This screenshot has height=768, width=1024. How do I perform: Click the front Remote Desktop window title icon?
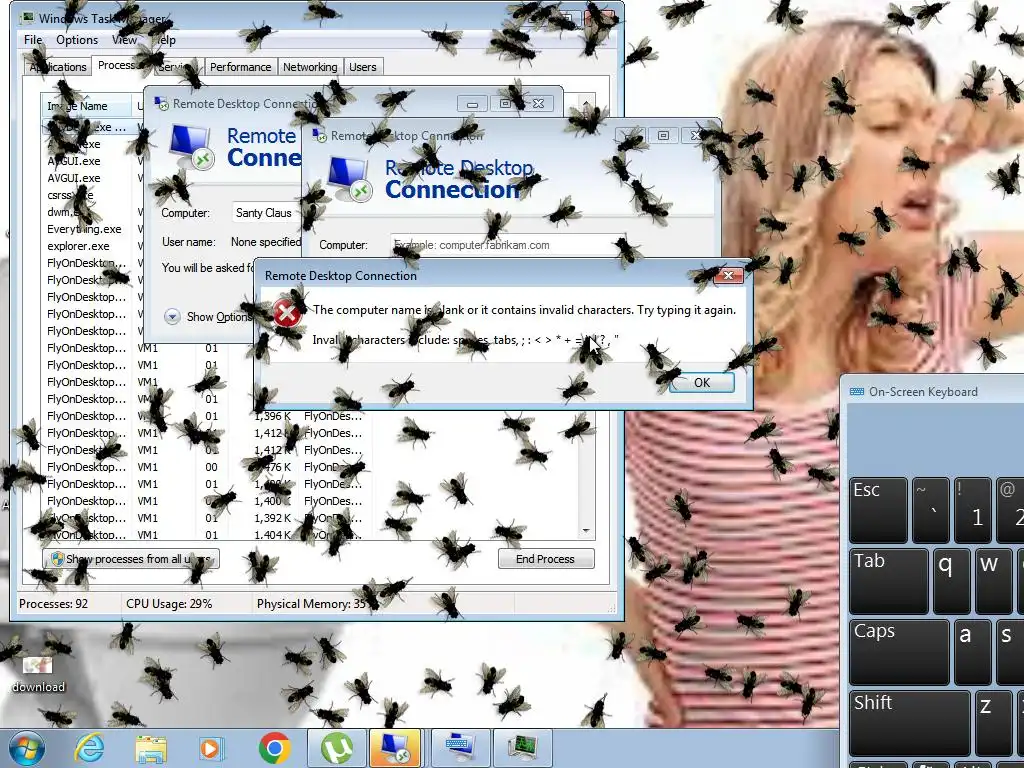click(319, 135)
